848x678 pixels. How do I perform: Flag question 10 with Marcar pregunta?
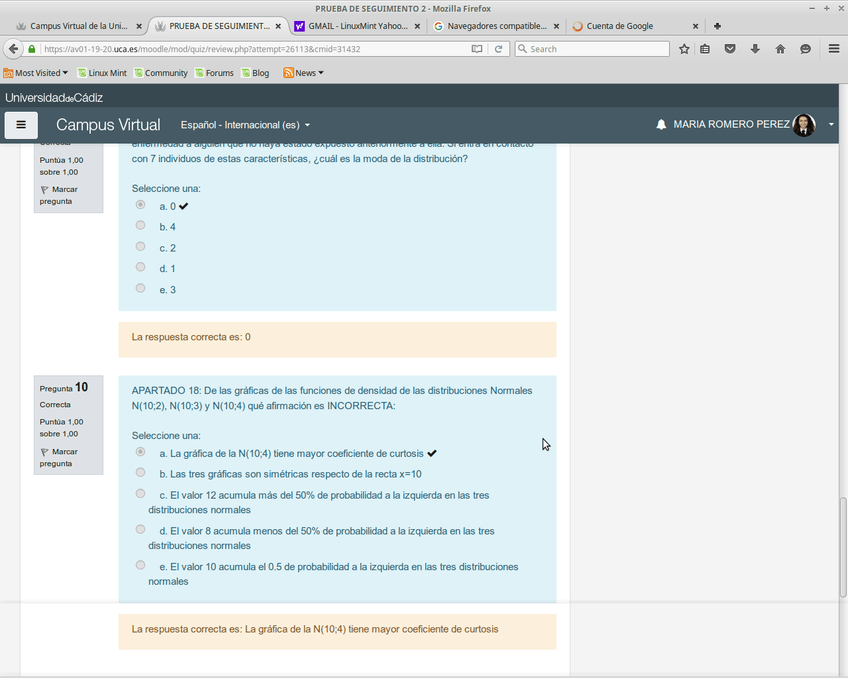coord(57,457)
